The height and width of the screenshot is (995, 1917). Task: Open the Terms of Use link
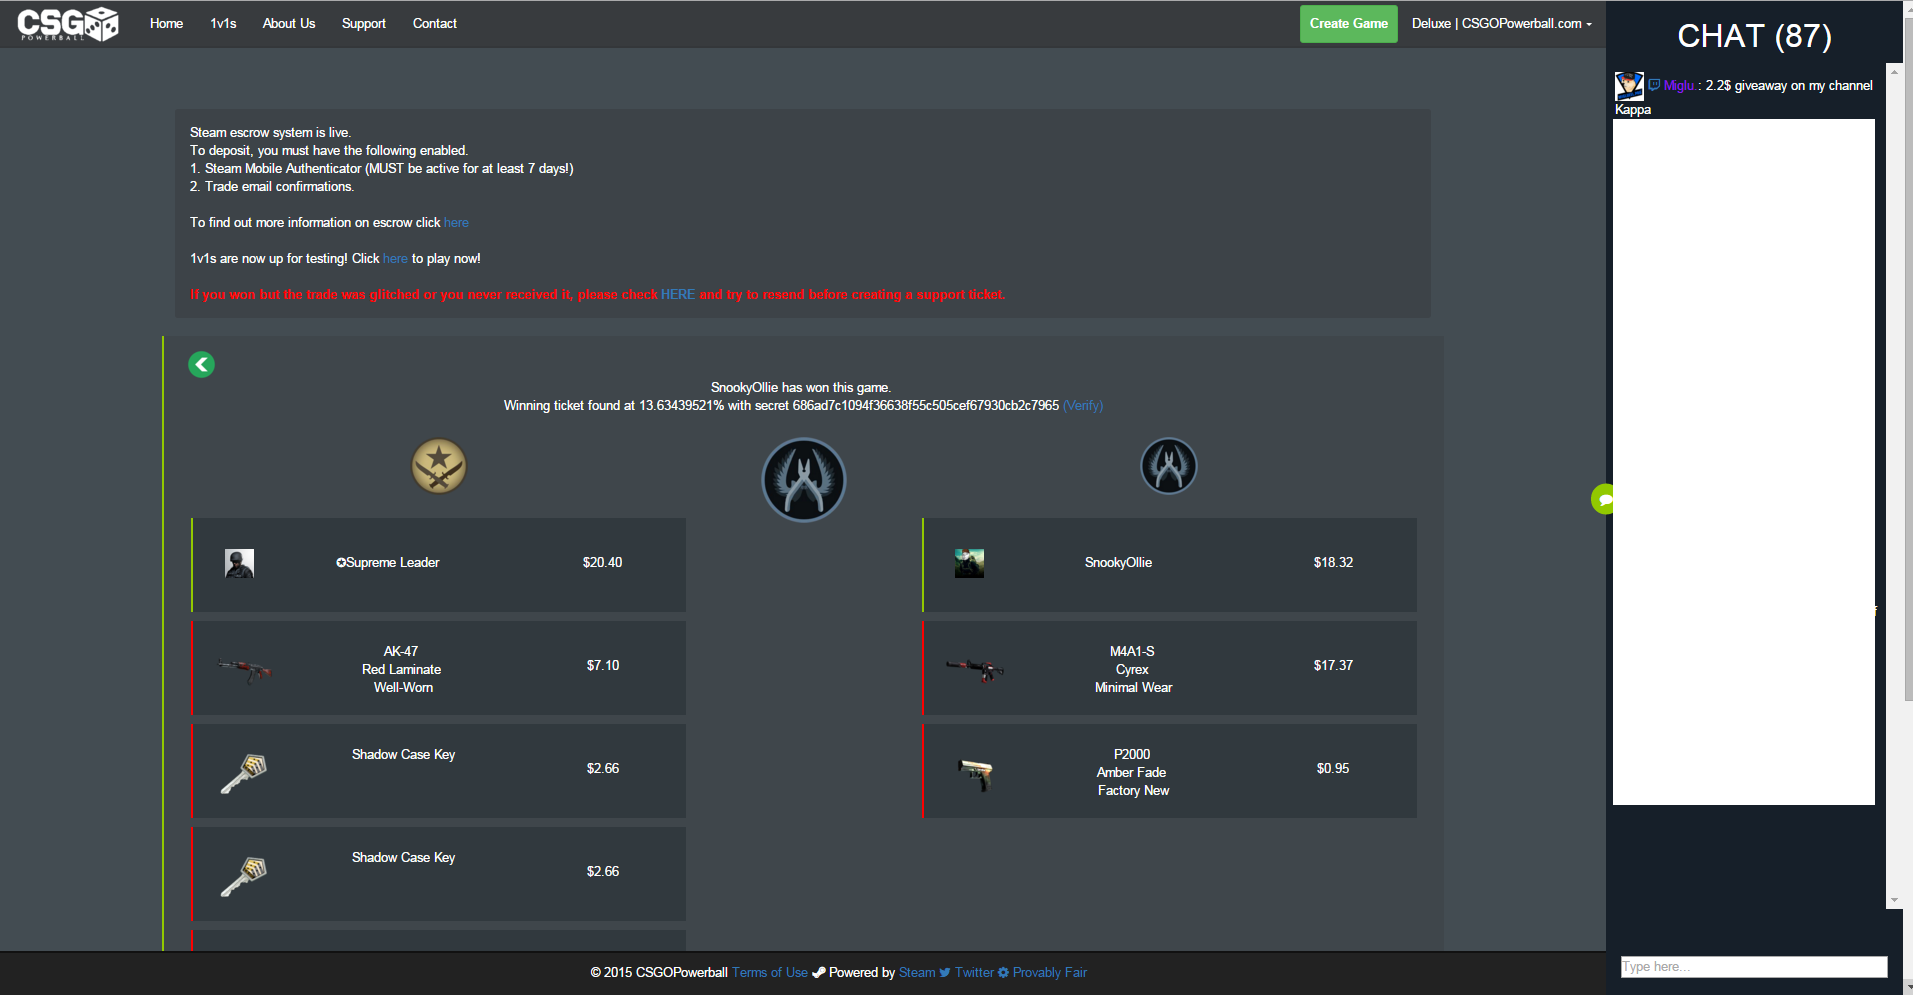769,973
